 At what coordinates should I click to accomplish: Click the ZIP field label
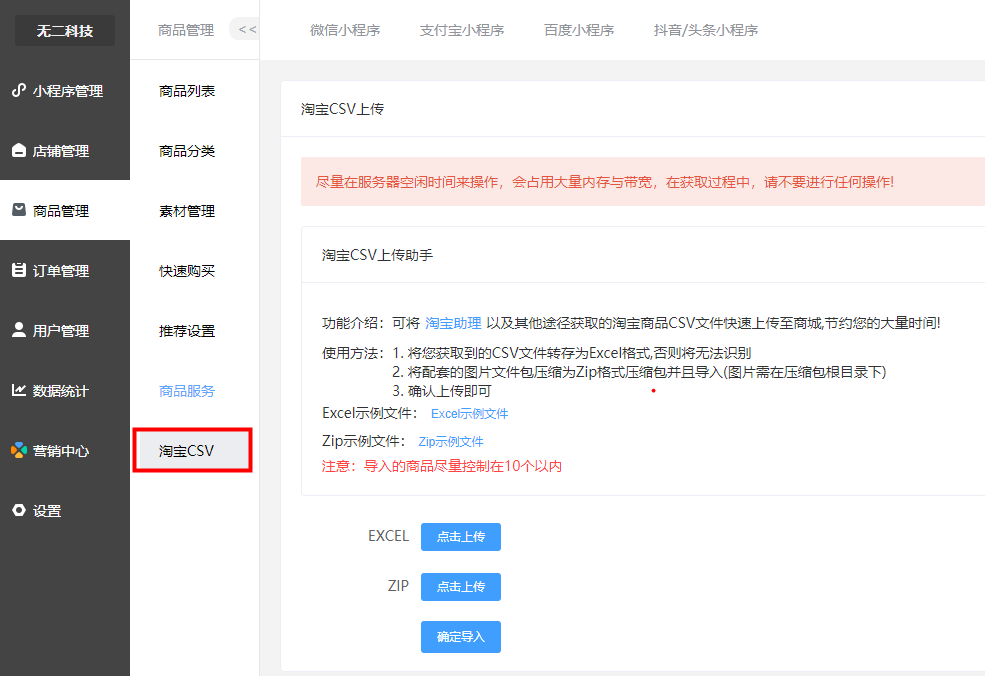point(398,586)
